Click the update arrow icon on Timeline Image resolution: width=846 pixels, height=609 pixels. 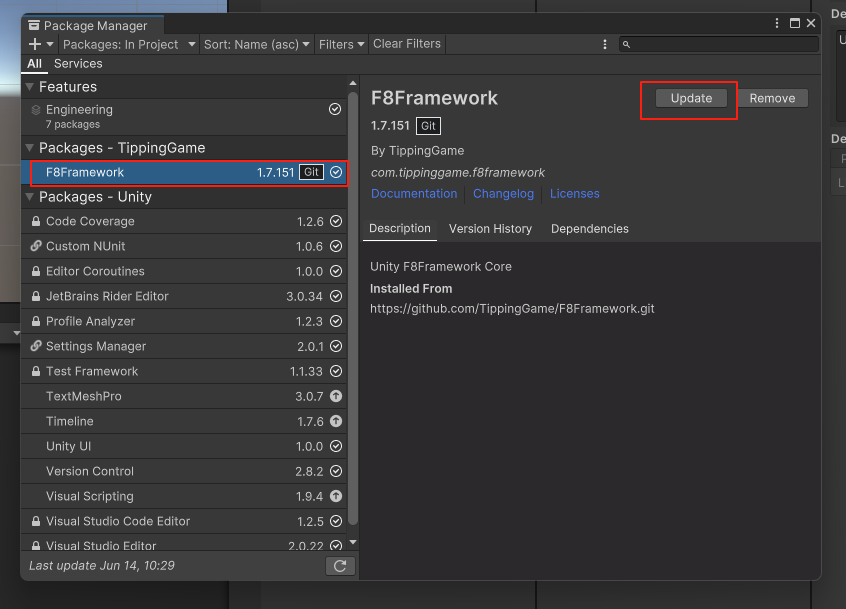pyautogui.click(x=334, y=421)
